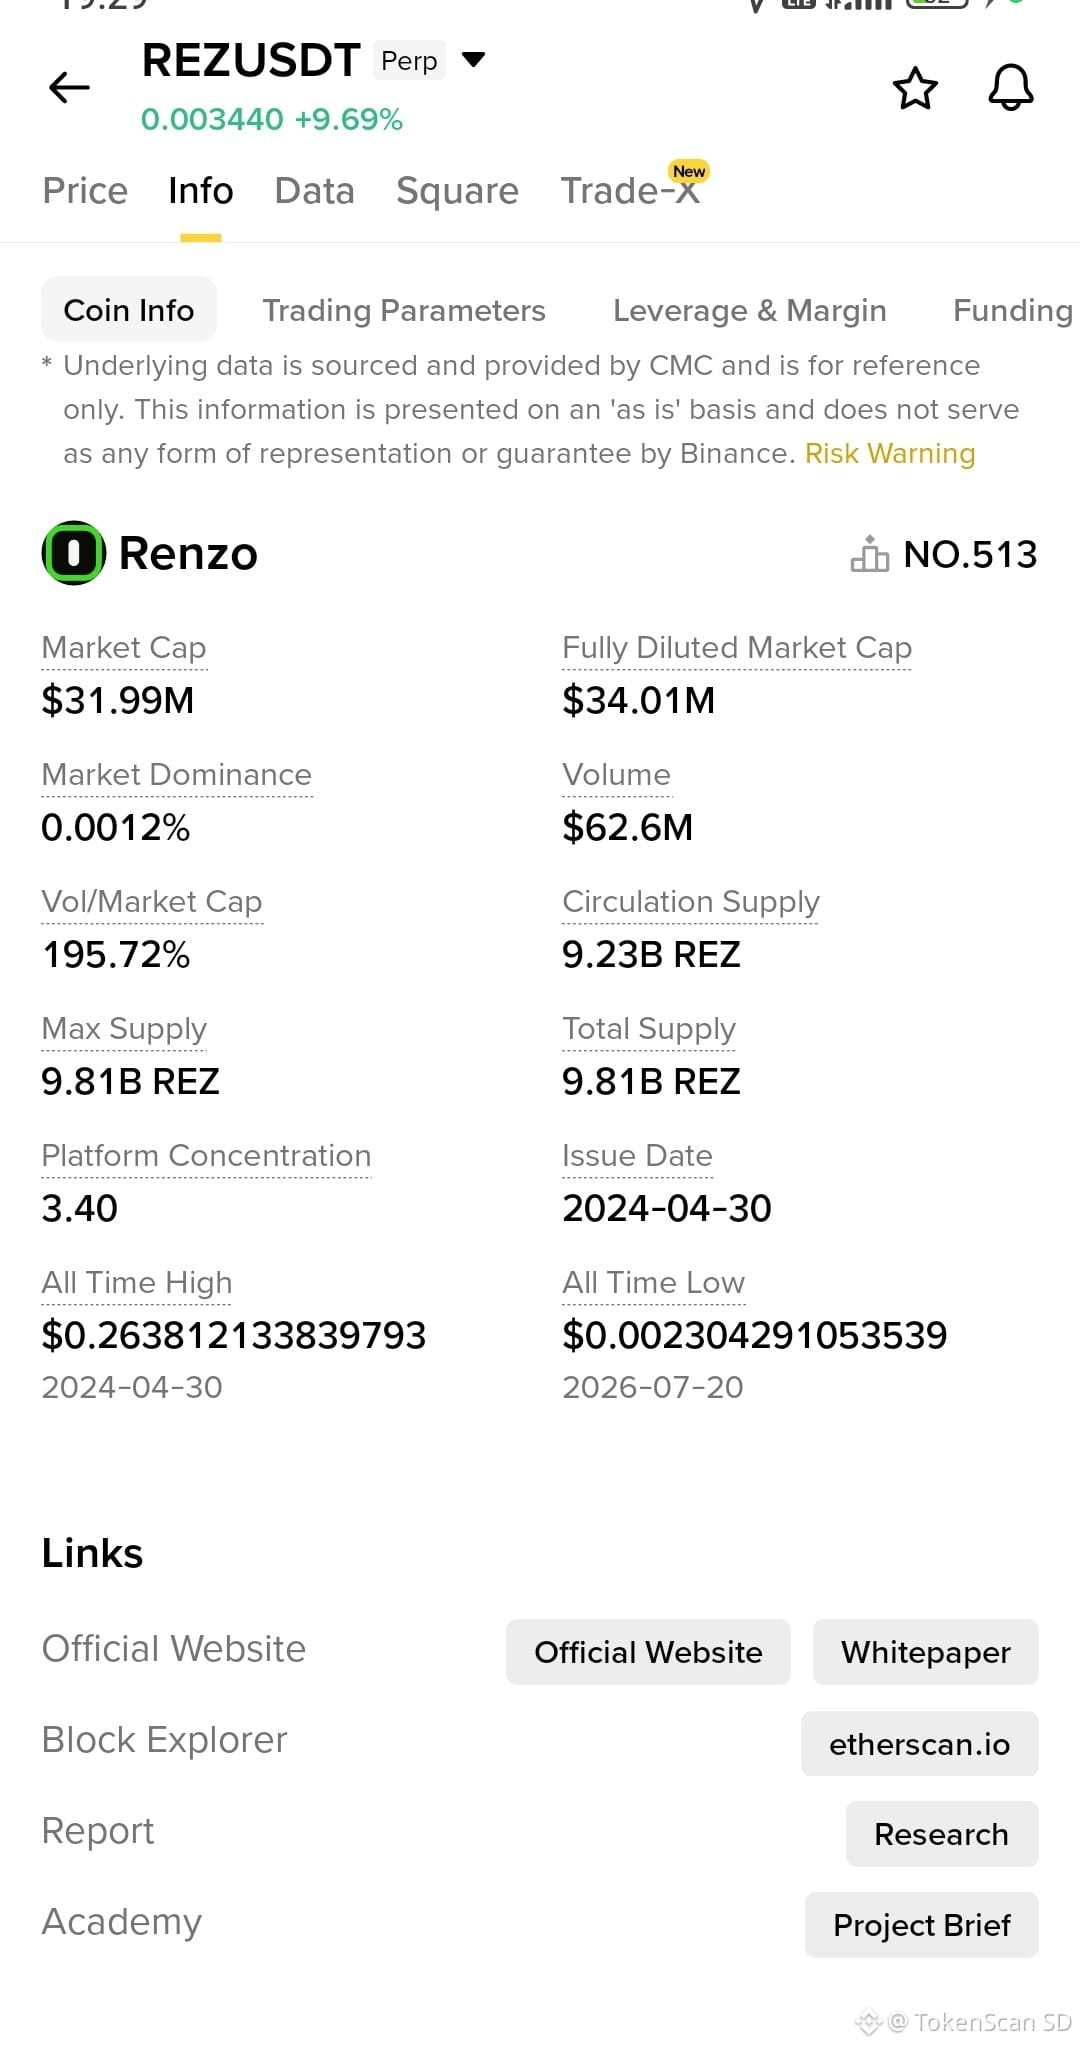Open the Official Website button
Image resolution: width=1080 pixels, height=2047 pixels.
(x=648, y=1652)
